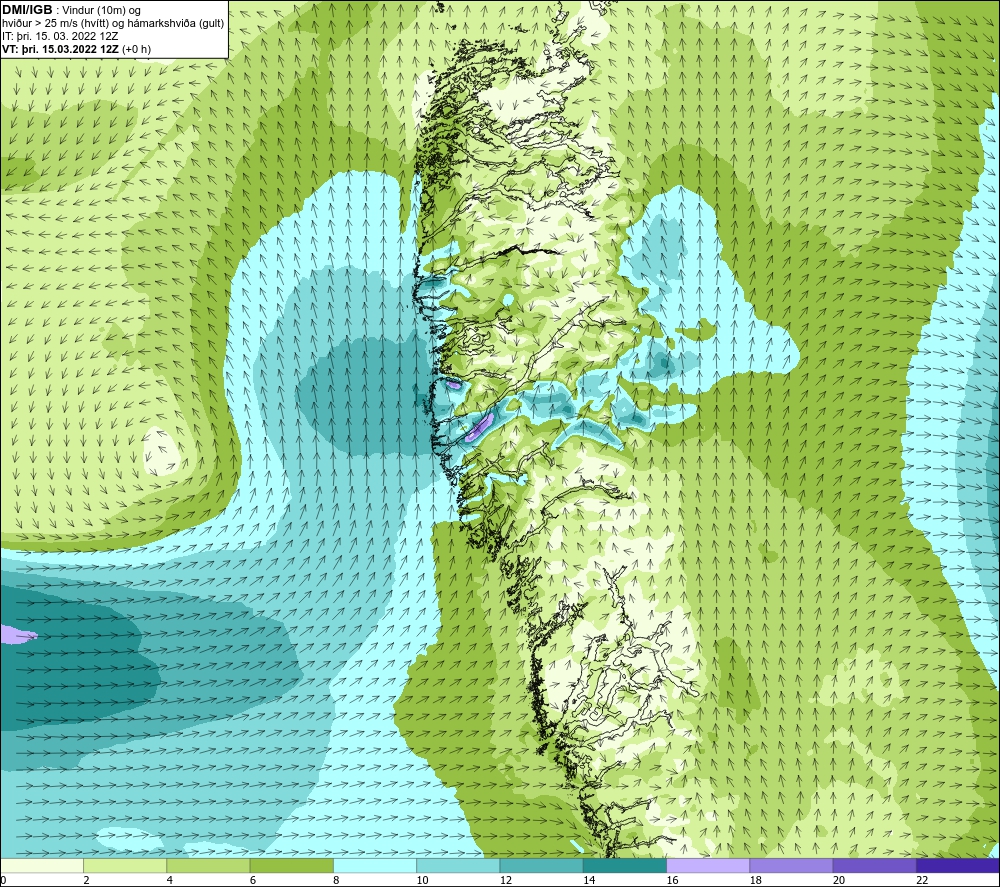The image size is (1000, 887).
Task: Click the legend tick label '6'
Action: [253, 881]
